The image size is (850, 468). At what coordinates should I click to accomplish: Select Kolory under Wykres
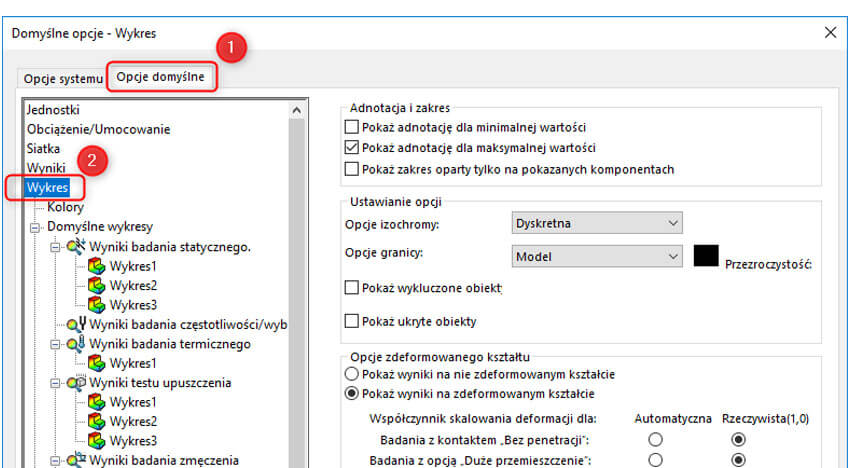66,207
